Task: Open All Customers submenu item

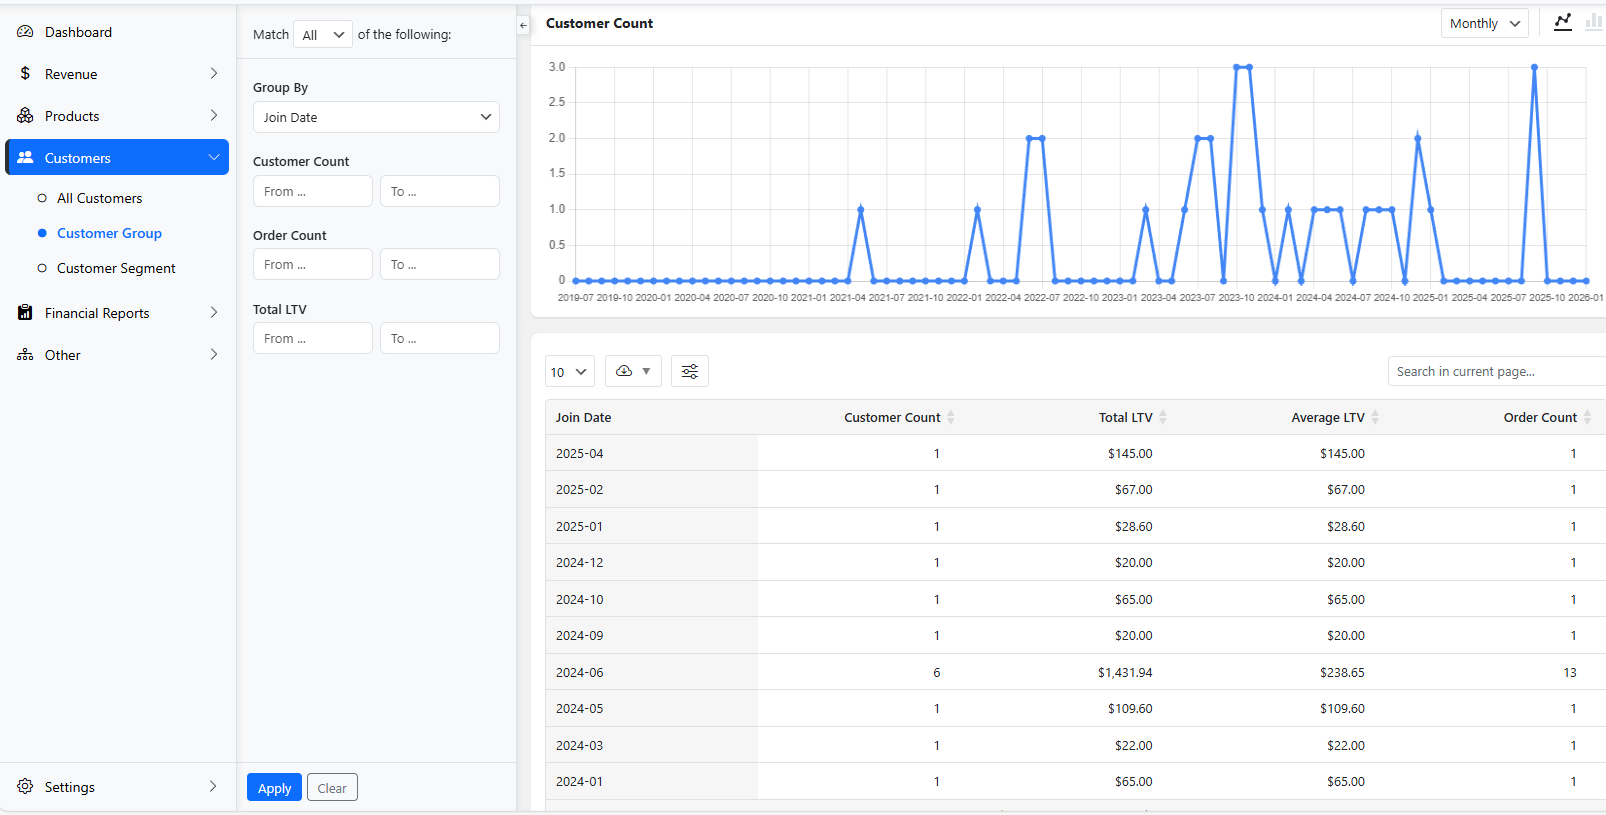Action: coord(99,198)
